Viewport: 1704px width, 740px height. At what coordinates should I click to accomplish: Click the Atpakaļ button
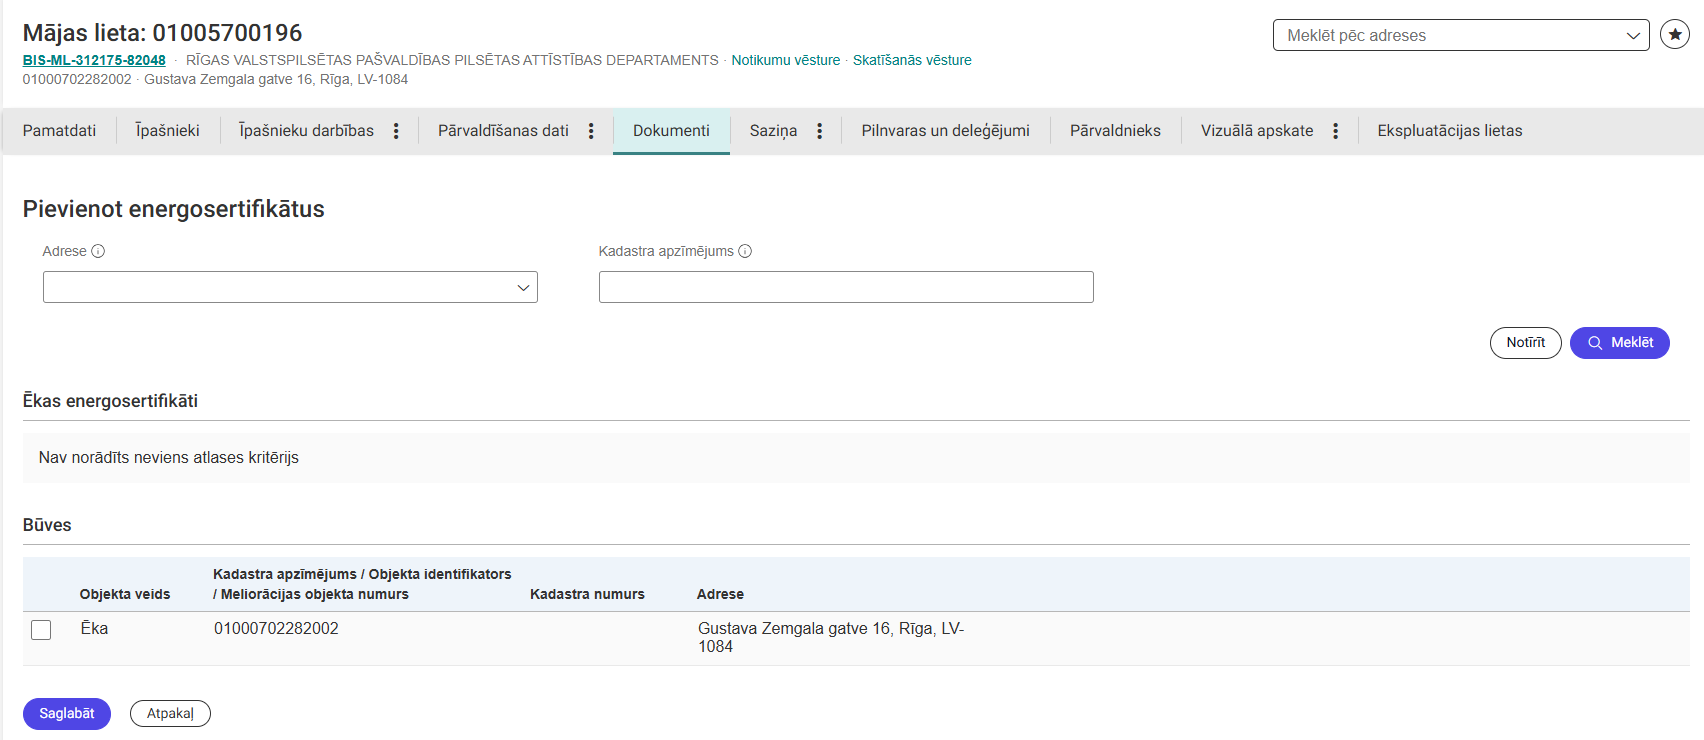pos(170,713)
